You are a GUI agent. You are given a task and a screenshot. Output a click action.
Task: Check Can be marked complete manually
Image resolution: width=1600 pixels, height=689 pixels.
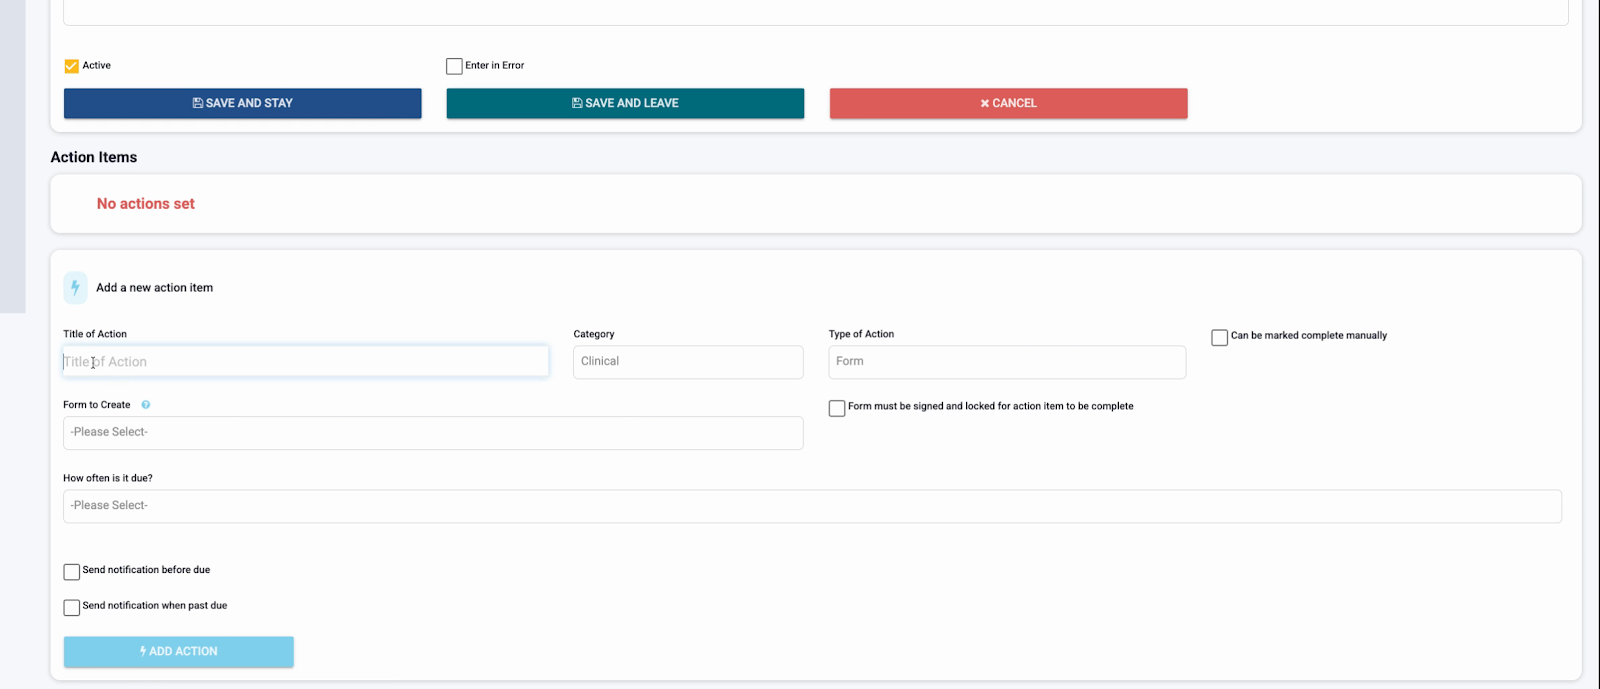pyautogui.click(x=1219, y=337)
